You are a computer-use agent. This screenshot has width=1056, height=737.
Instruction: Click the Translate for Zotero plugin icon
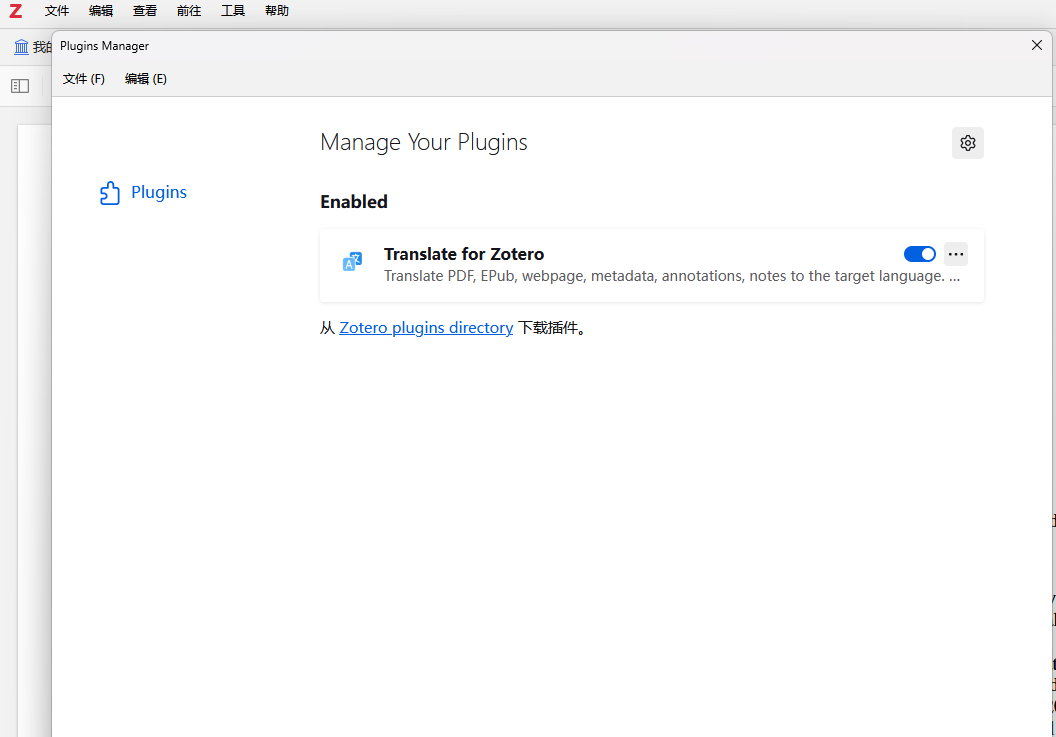(x=352, y=261)
